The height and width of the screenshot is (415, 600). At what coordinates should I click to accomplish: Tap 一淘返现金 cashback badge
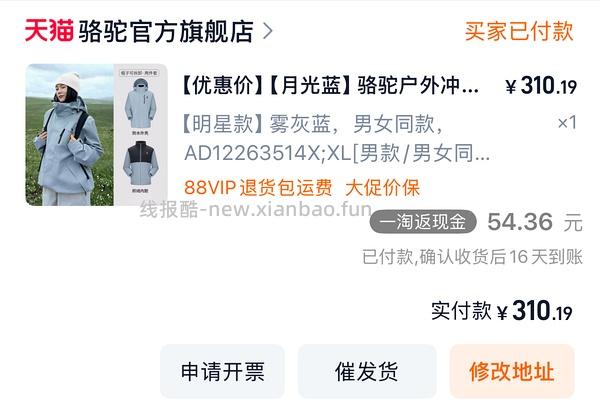point(423,221)
